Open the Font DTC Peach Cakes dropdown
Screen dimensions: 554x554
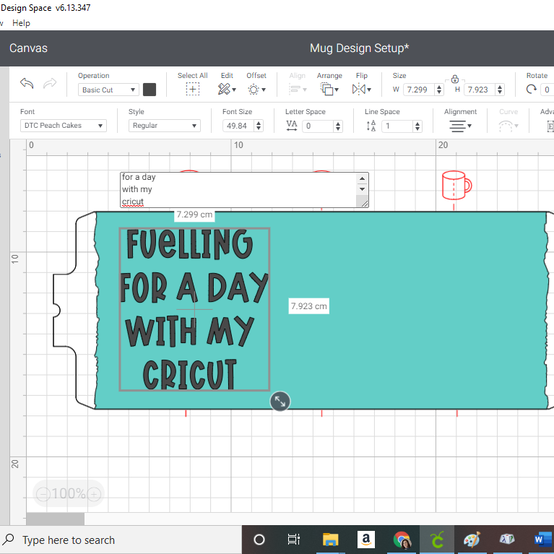tap(63, 125)
